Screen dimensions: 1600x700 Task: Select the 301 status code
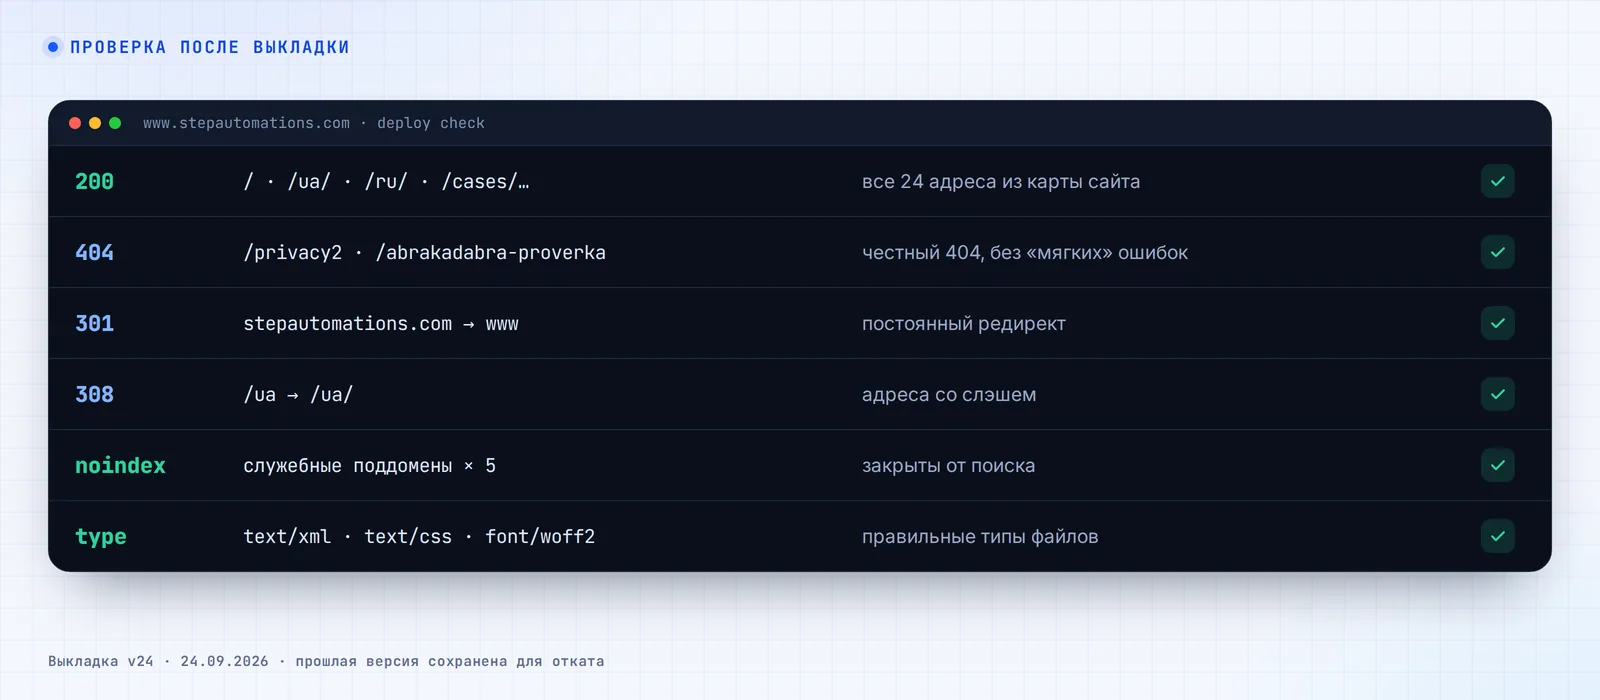coord(95,323)
